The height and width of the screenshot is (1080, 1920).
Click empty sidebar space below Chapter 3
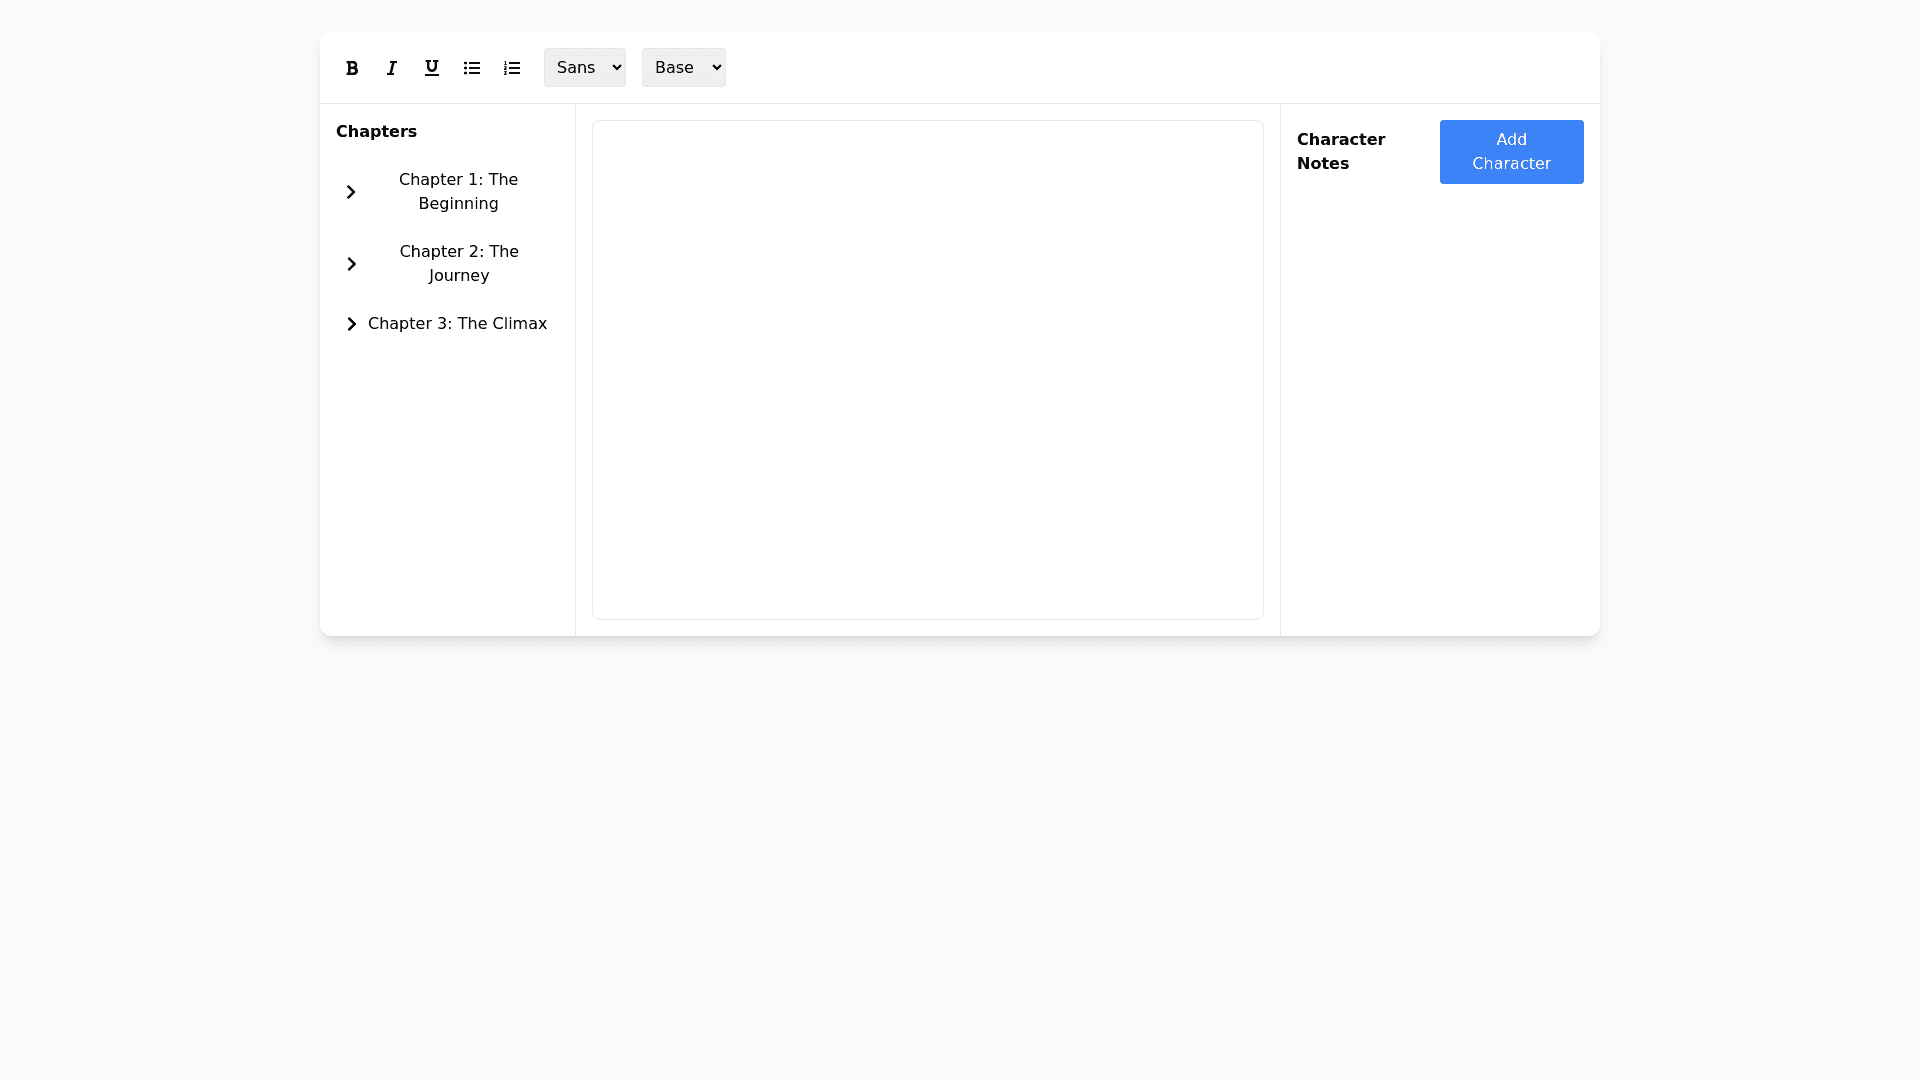click(447, 480)
